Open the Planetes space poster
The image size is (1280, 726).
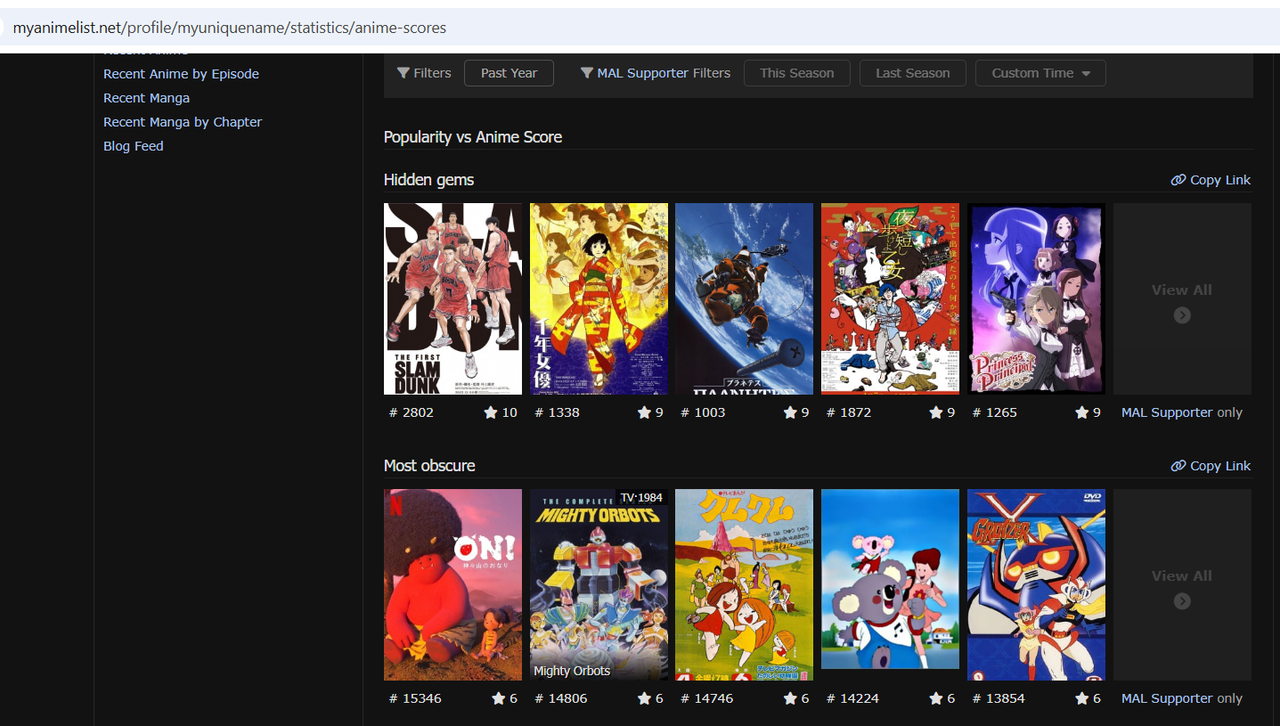pos(744,299)
